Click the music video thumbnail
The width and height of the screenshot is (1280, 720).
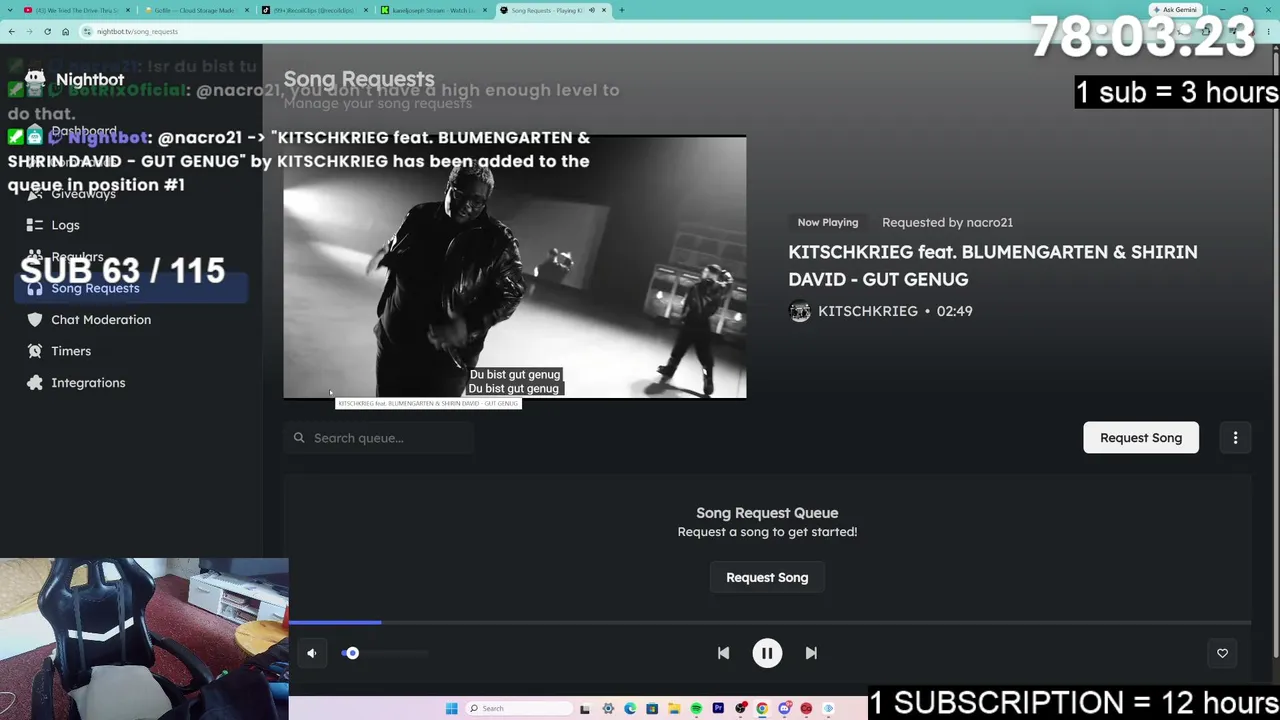514,267
